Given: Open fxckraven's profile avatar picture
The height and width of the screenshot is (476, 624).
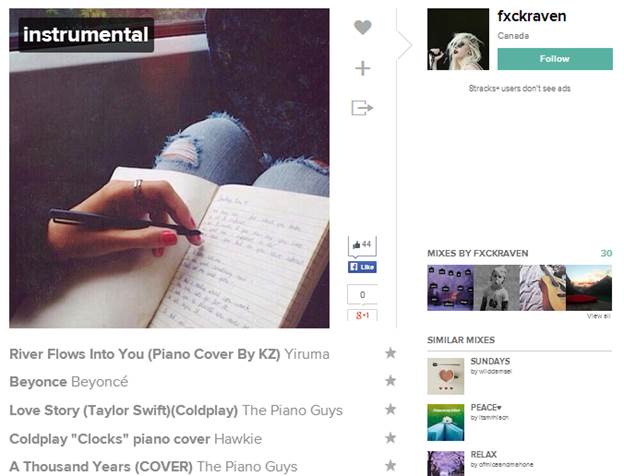Looking at the screenshot, I should [458, 39].
